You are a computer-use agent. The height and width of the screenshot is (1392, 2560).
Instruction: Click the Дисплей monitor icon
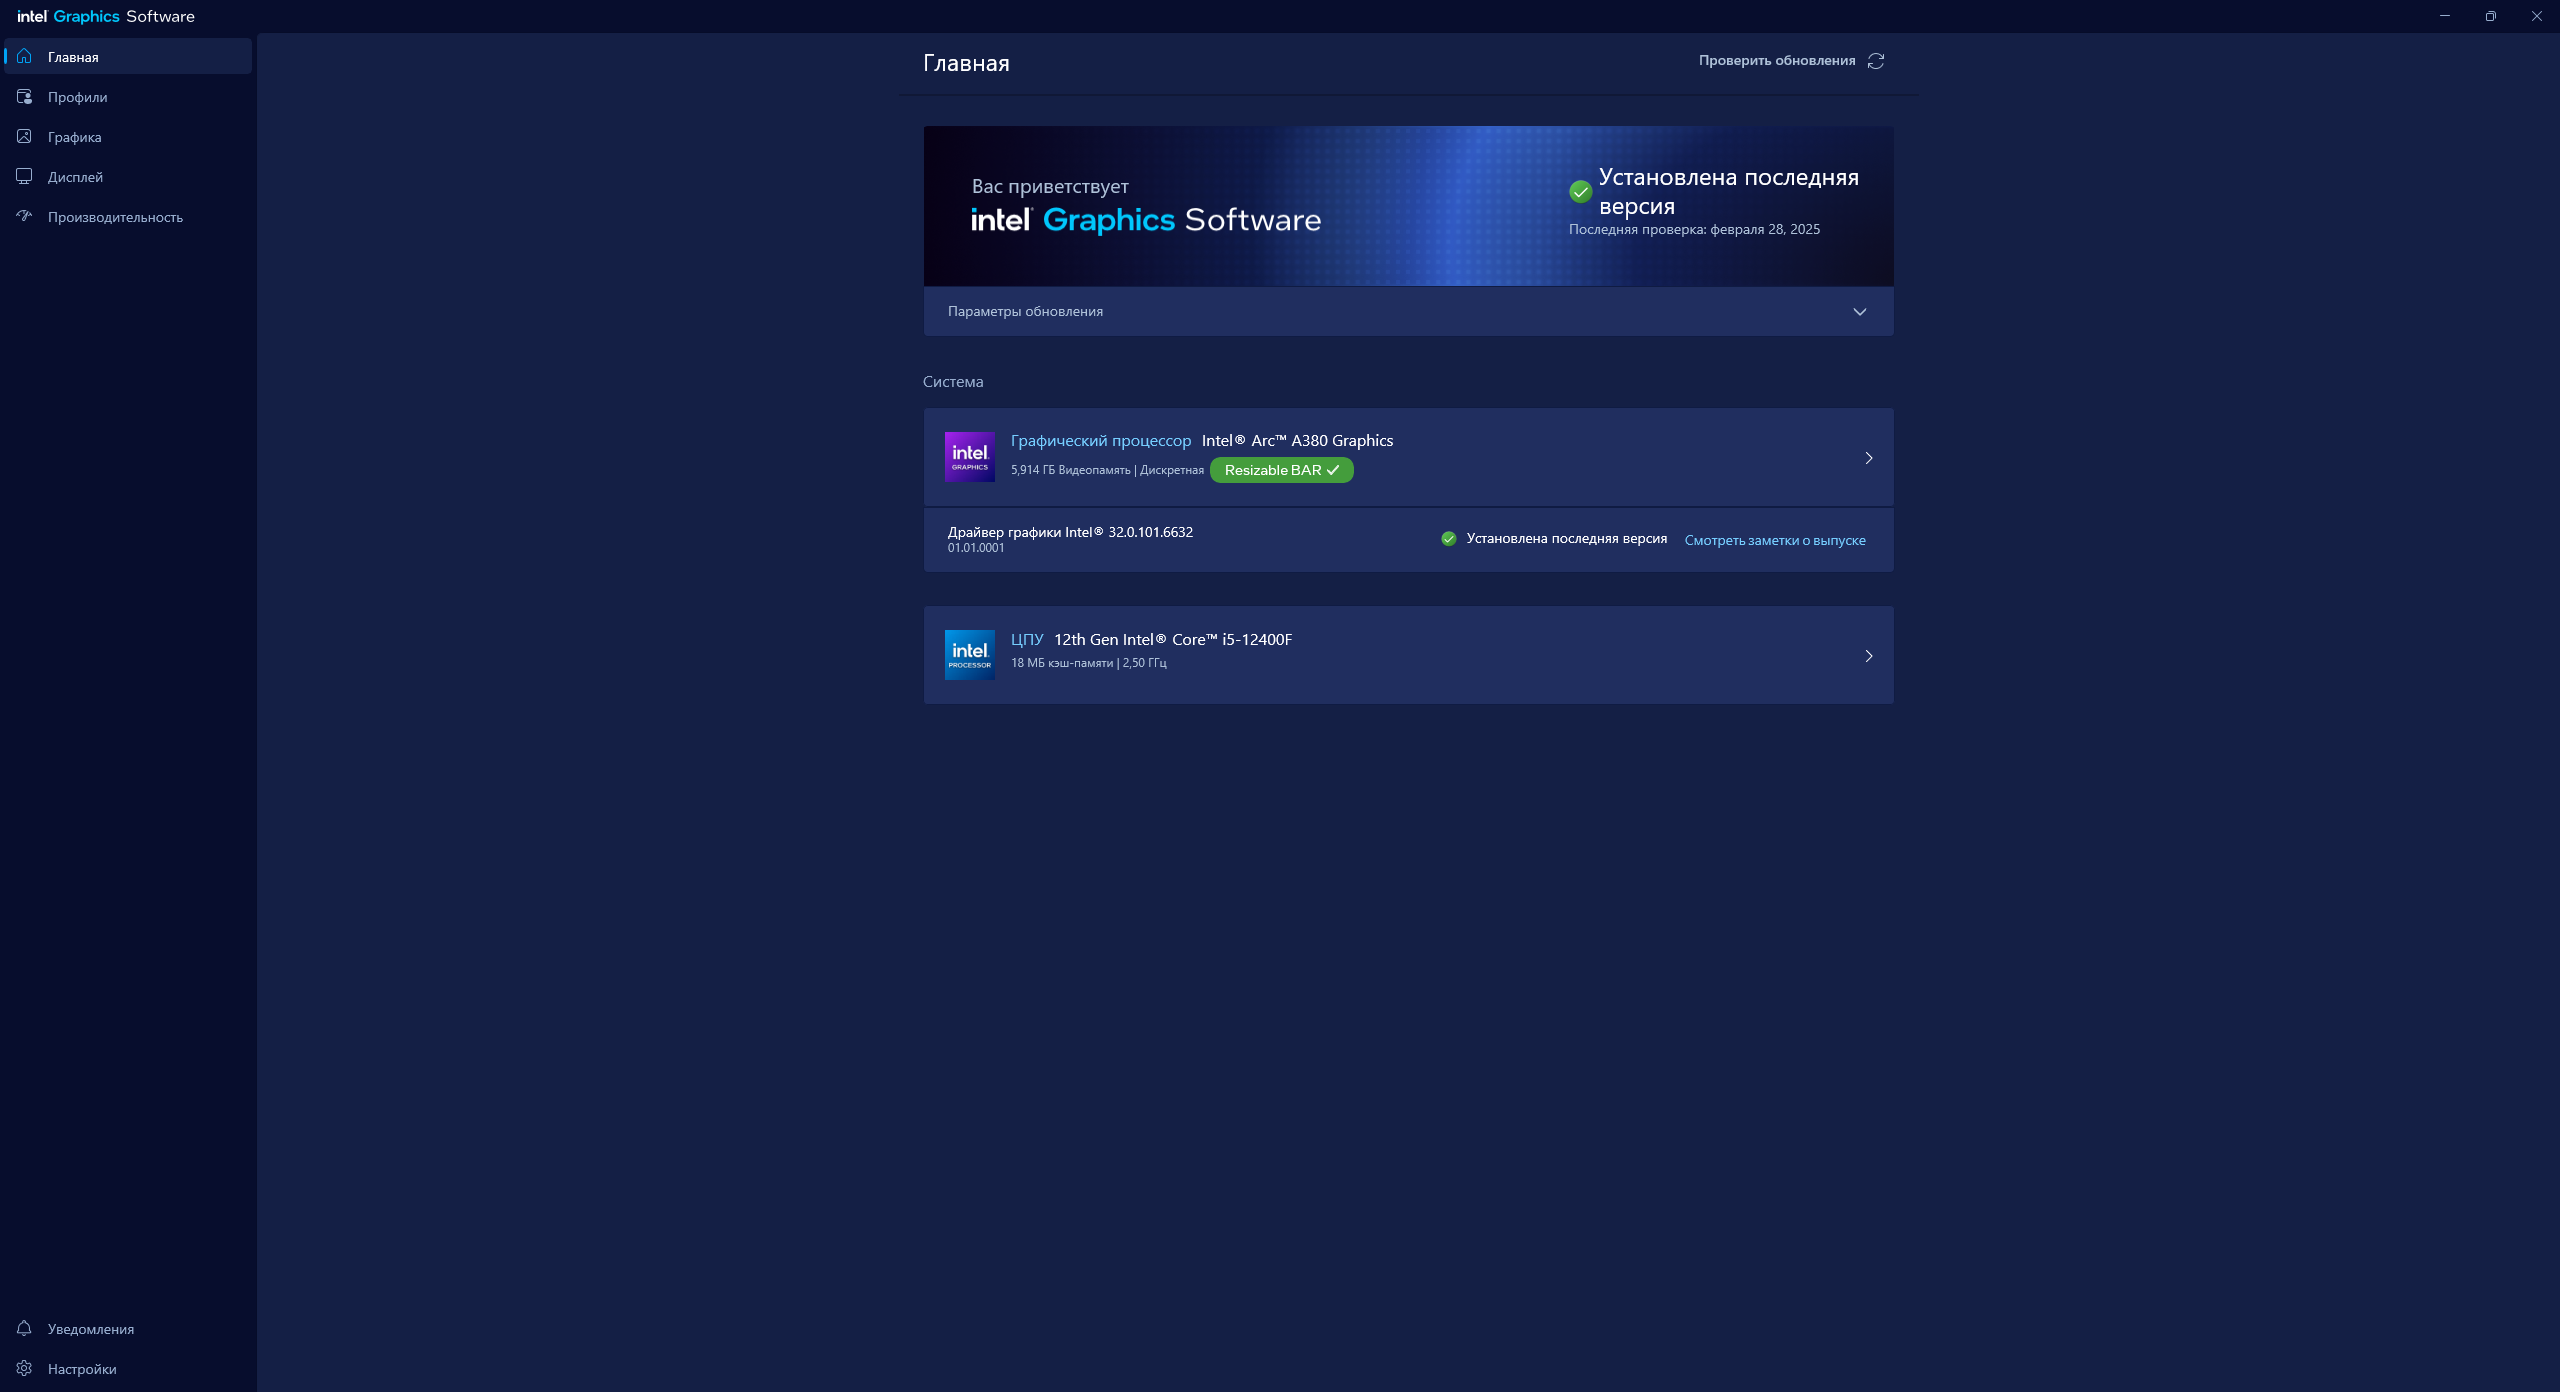coord(24,176)
